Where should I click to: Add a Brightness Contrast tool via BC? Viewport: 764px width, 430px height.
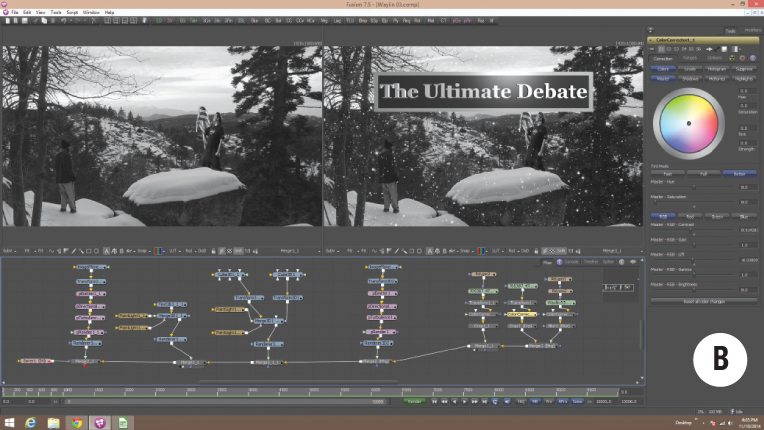(267, 21)
